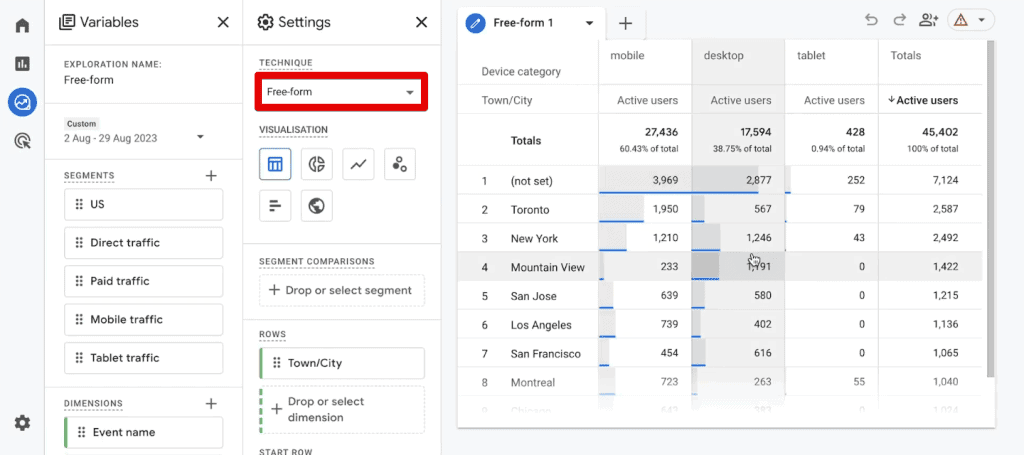
Task: Click the Montreal row label
Action: pyautogui.click(x=533, y=382)
